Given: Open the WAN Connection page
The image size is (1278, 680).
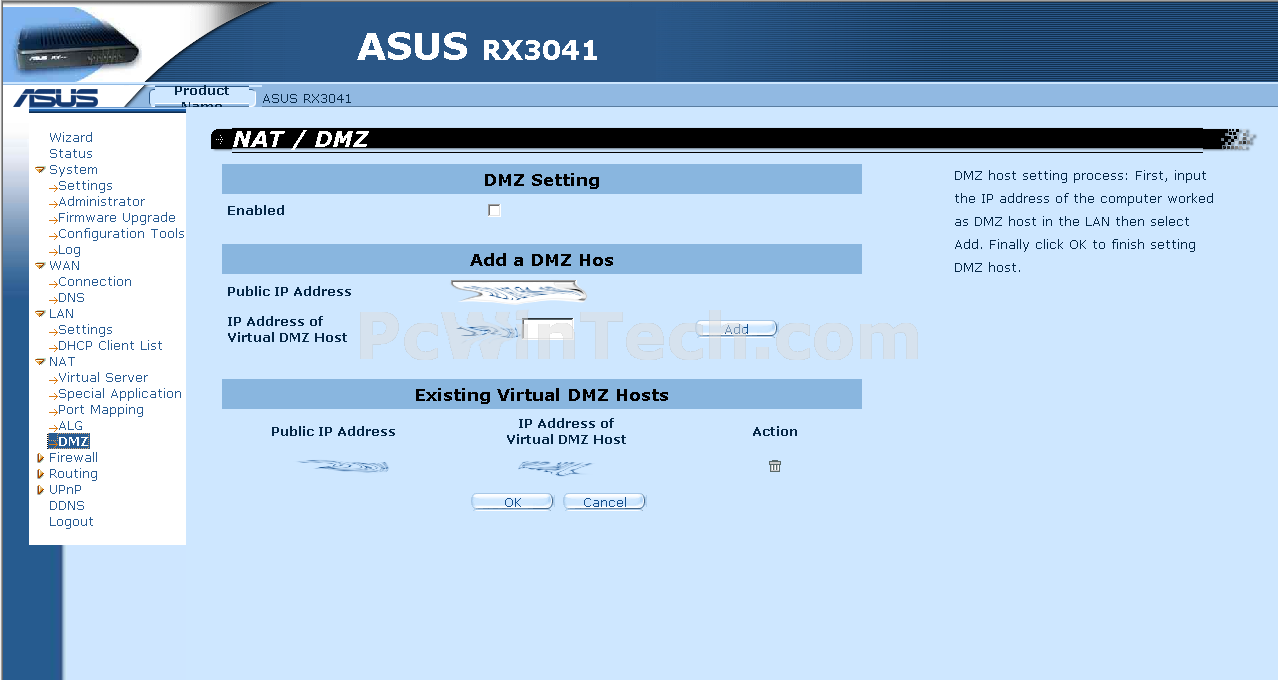Looking at the screenshot, I should 95,282.
